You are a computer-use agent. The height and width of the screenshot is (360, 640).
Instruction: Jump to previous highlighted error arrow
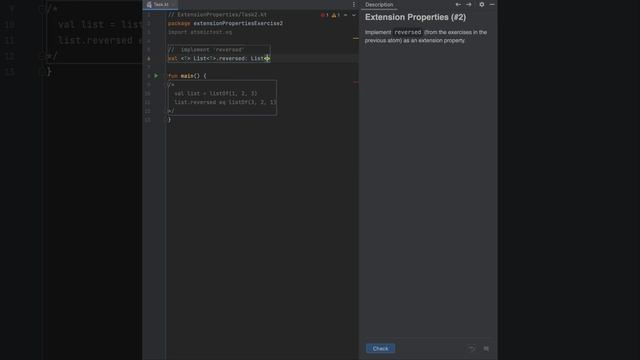(346, 15)
